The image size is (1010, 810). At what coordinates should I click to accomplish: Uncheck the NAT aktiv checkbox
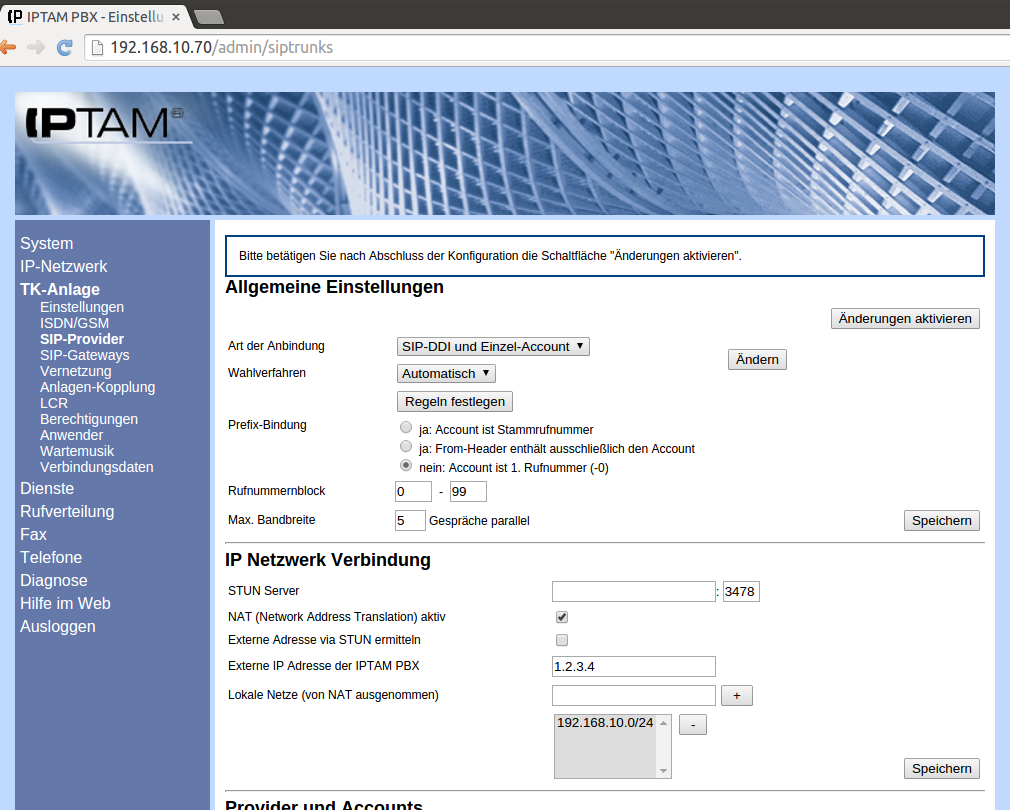[561, 617]
